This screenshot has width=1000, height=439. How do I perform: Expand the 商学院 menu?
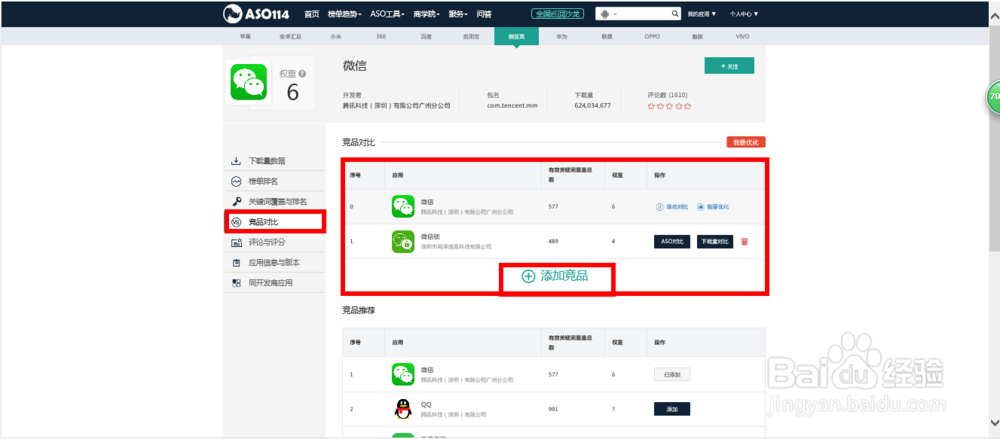[x=427, y=14]
